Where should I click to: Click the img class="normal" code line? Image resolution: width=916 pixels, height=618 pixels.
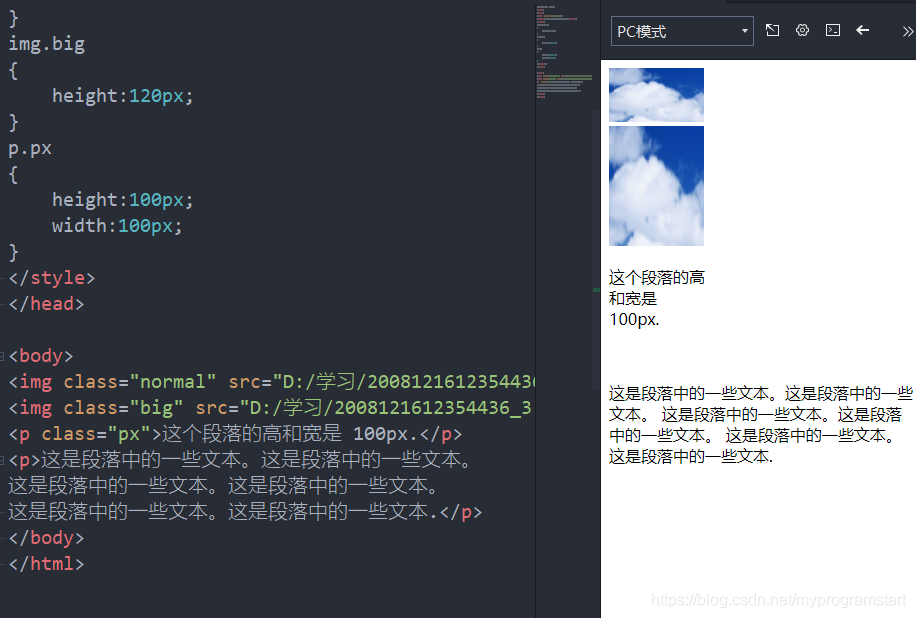[x=272, y=382]
